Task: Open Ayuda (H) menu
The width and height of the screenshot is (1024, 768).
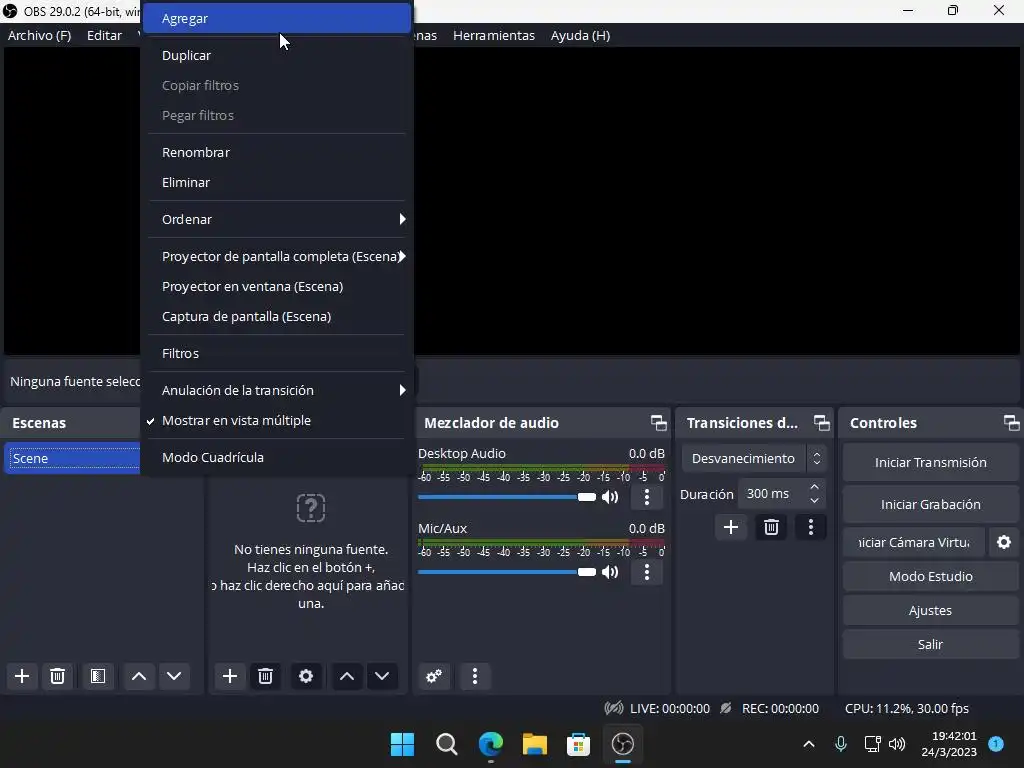Action: pyautogui.click(x=580, y=35)
